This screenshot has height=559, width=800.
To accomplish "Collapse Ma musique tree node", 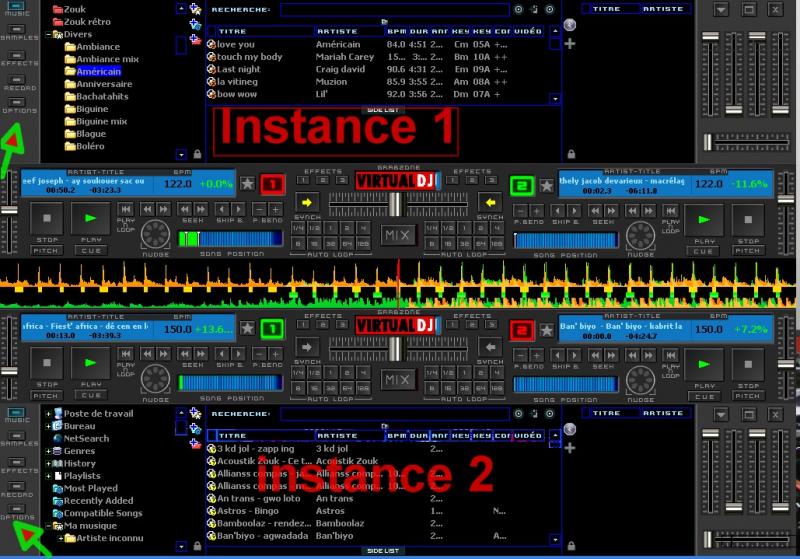I will (48, 526).
